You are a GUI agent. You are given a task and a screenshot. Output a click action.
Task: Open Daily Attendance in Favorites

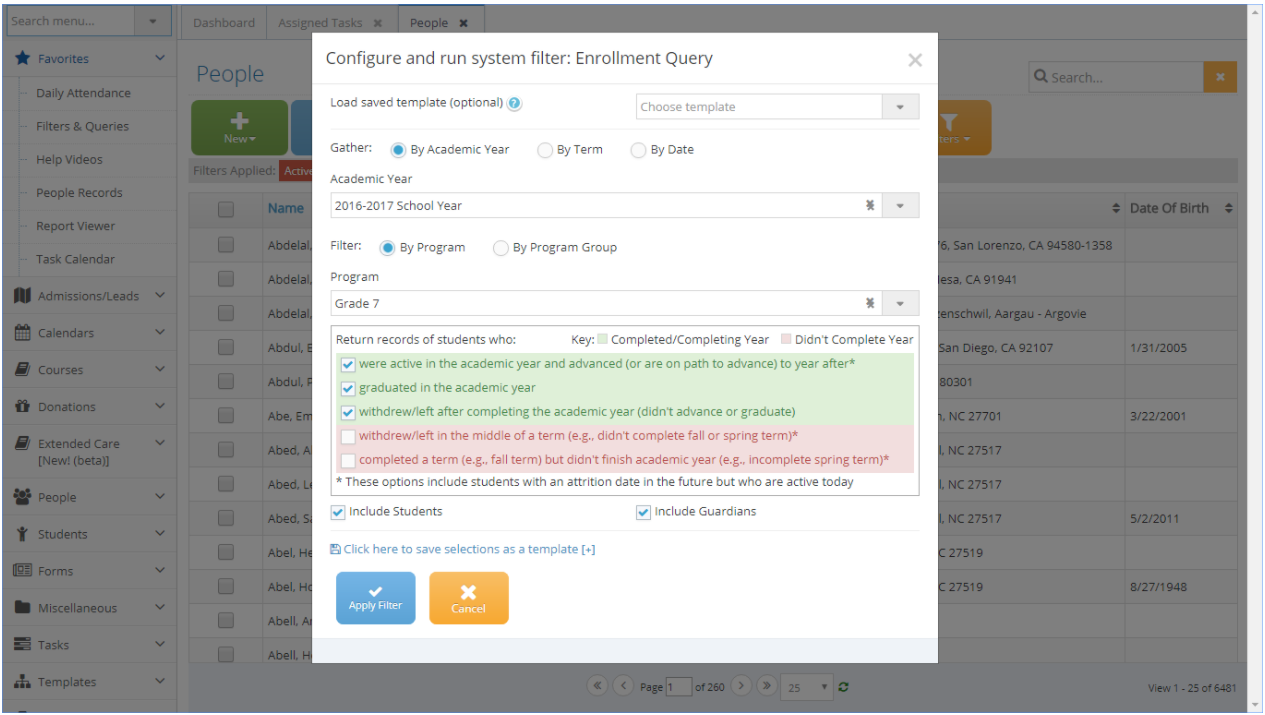(83, 93)
